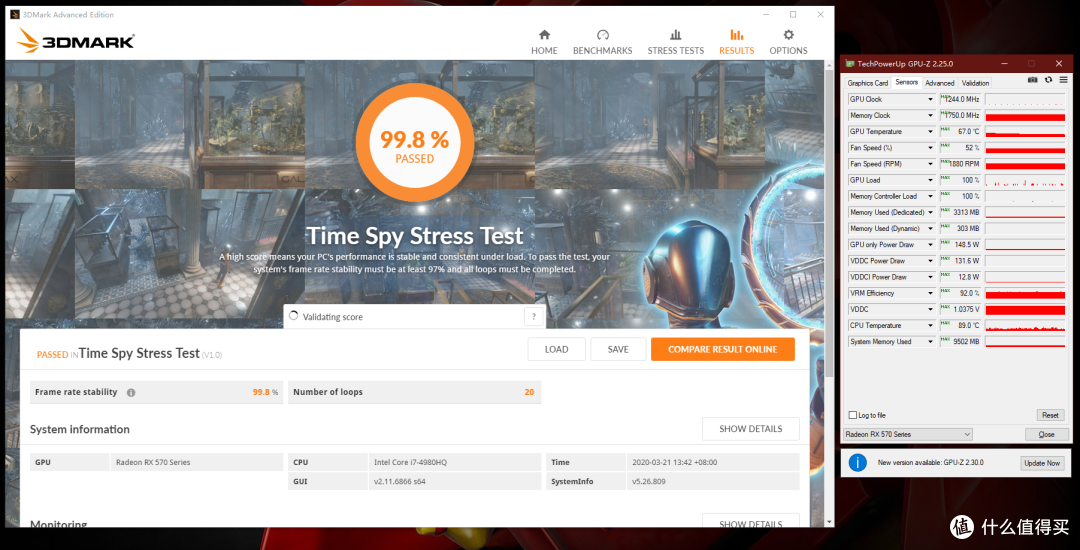Click the 99.8 % PASSED score circle
The width and height of the screenshot is (1080, 550).
coord(415,144)
